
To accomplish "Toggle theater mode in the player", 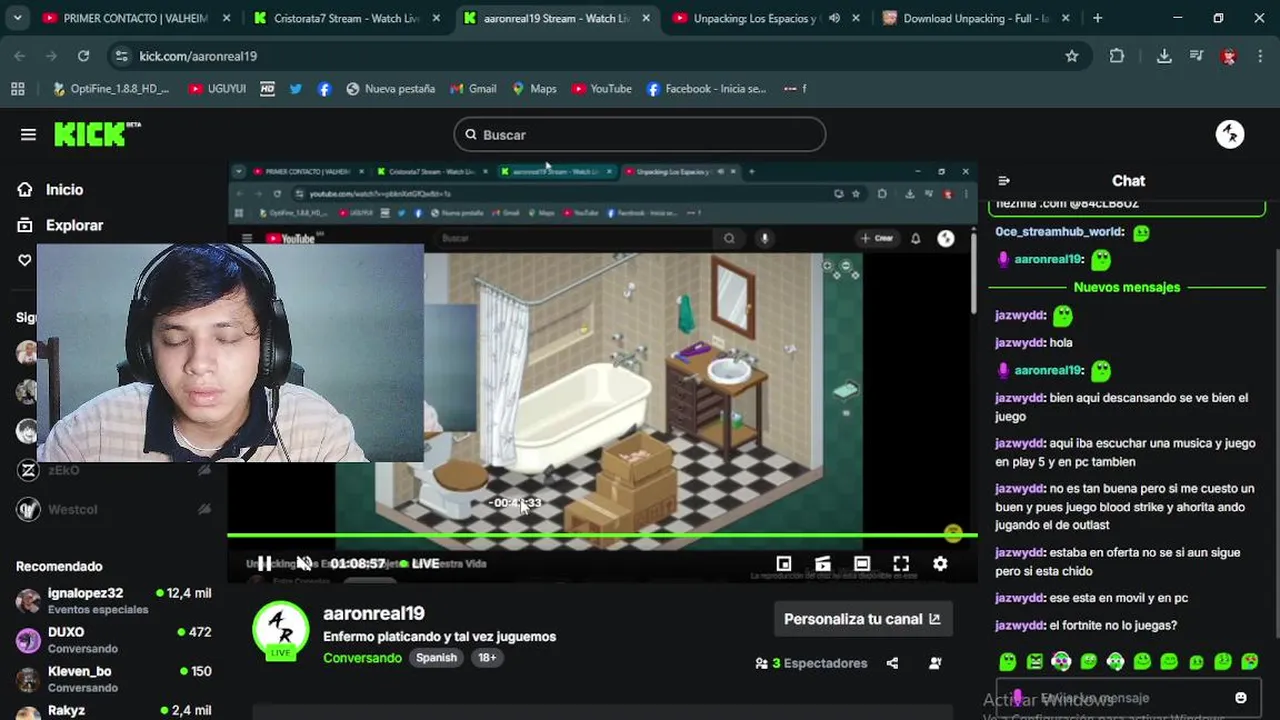I will [862, 564].
